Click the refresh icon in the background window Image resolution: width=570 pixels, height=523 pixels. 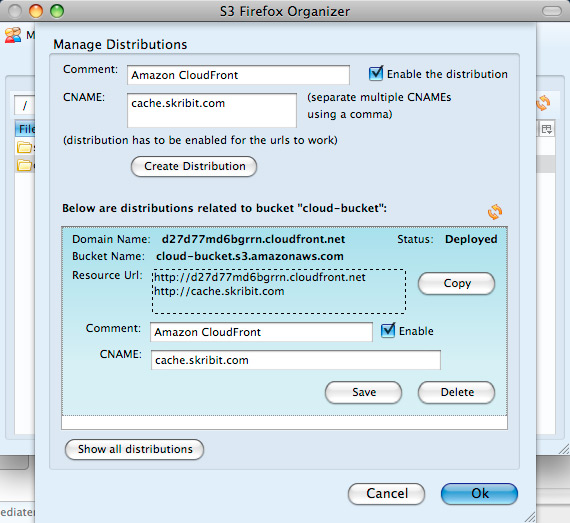click(543, 103)
